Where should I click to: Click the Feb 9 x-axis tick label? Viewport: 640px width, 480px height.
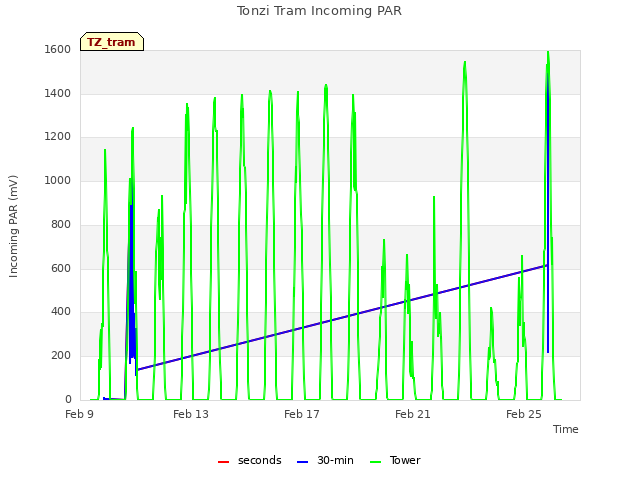(x=80, y=414)
